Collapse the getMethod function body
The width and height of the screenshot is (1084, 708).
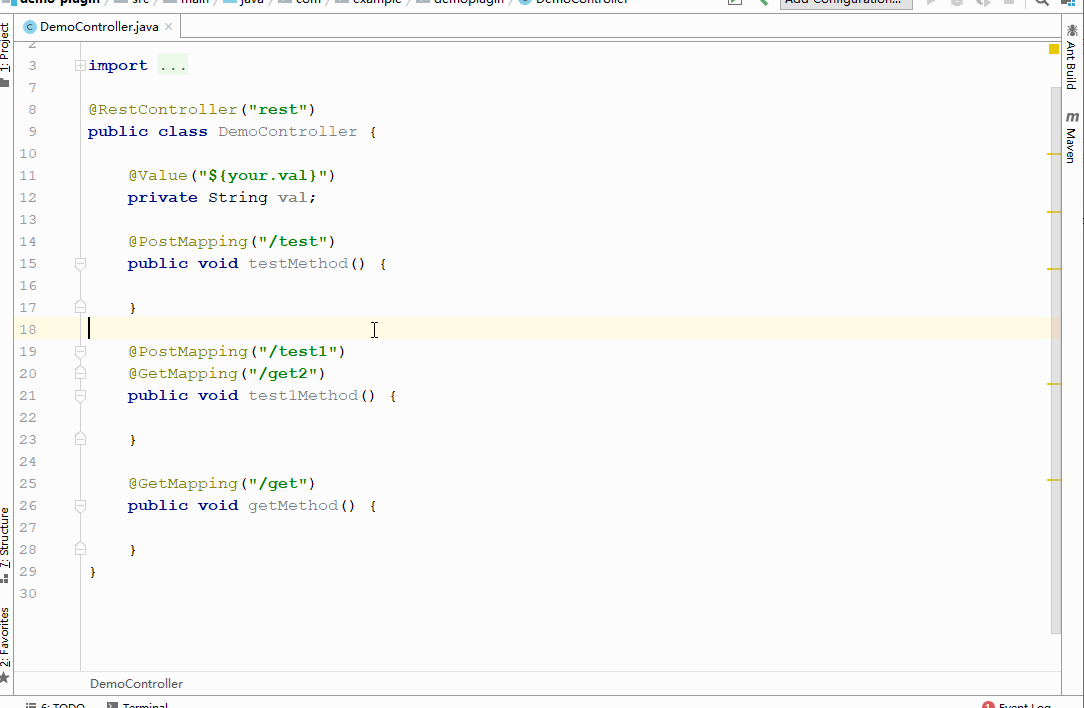pyautogui.click(x=79, y=505)
